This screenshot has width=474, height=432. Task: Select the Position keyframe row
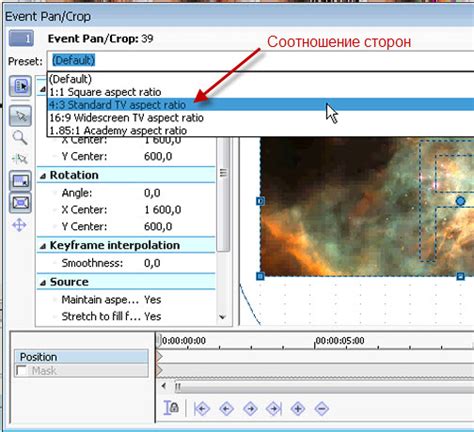click(82, 357)
